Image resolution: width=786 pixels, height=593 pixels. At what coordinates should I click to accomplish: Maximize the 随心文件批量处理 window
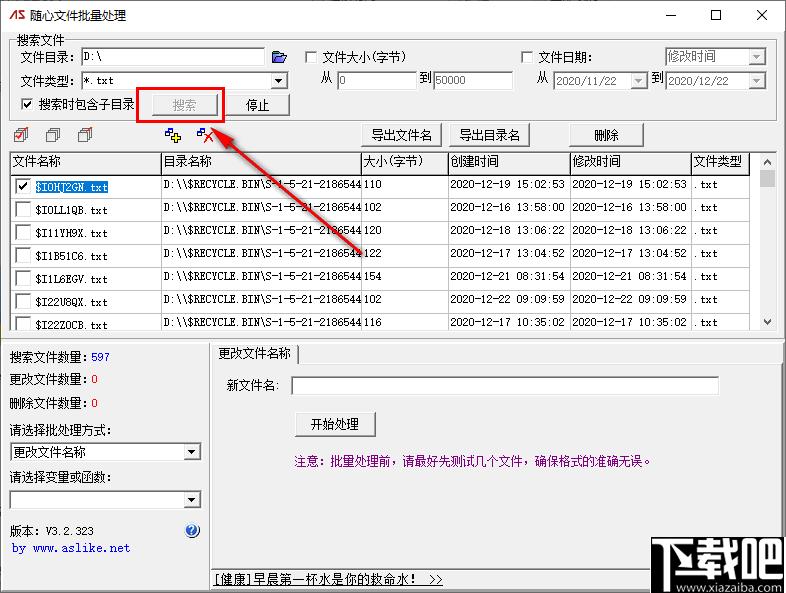click(716, 15)
